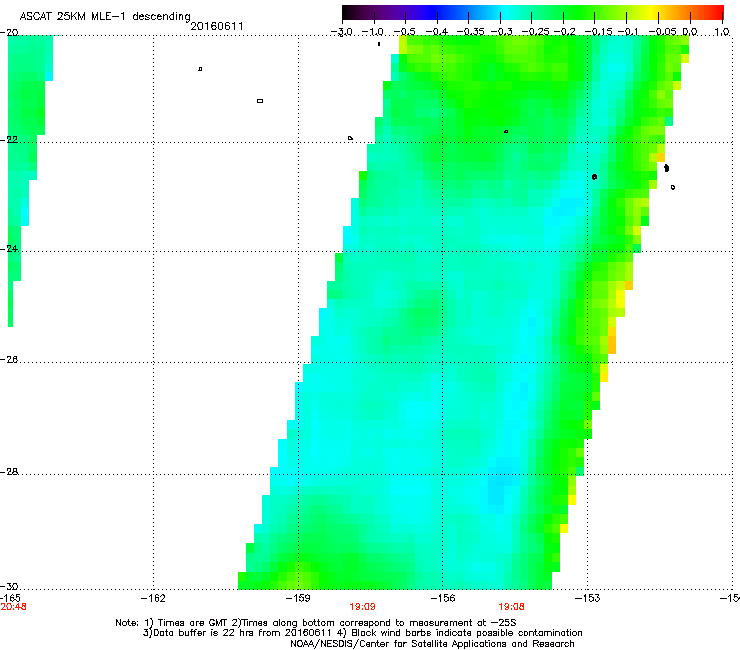Image resolution: width=740 pixels, height=650 pixels.
Task: Click the red time stamp '20:48'
Action: coord(13,607)
